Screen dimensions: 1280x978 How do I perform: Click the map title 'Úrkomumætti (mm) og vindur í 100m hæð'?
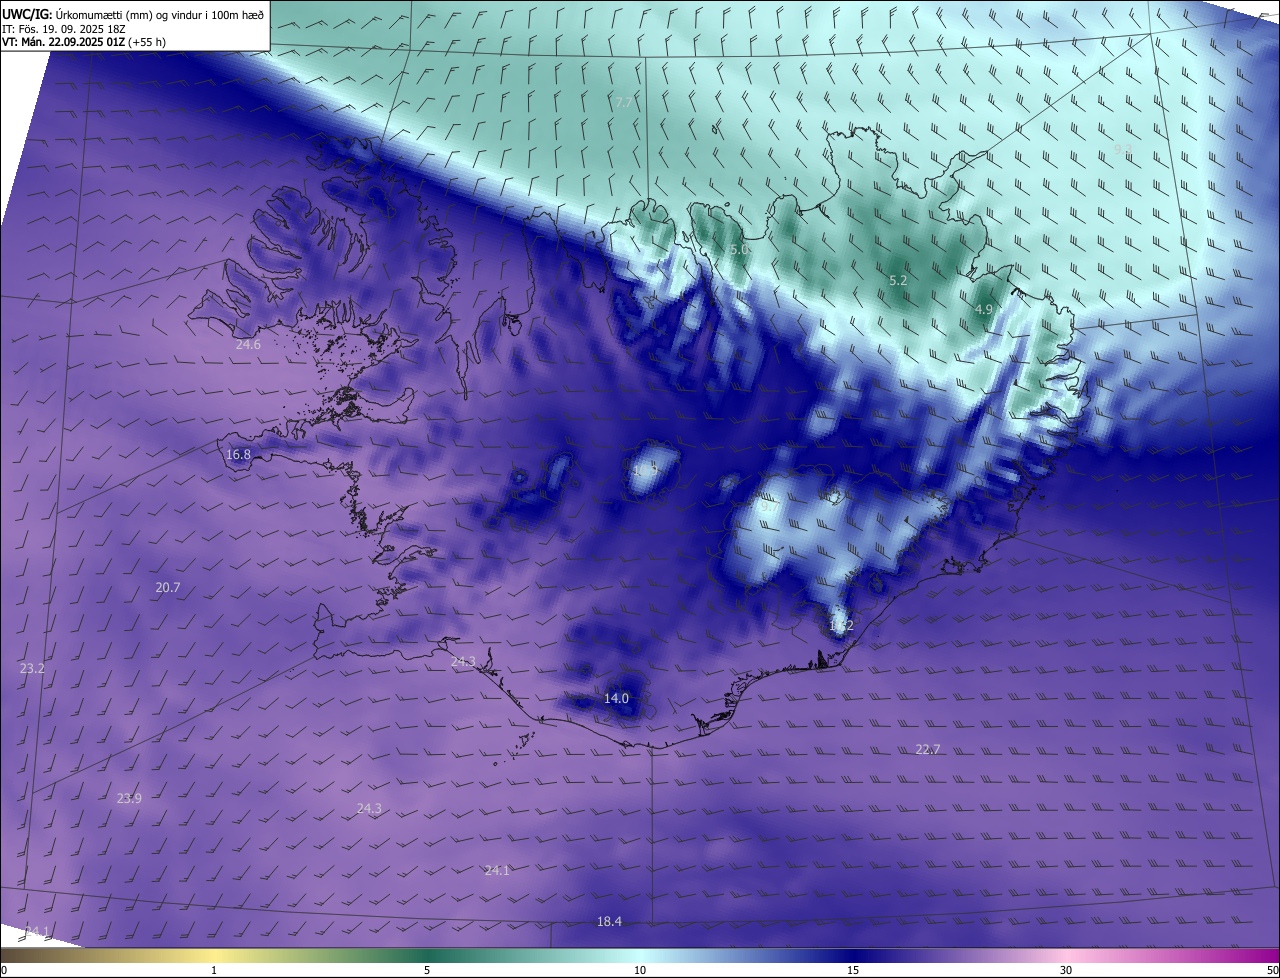[159, 13]
